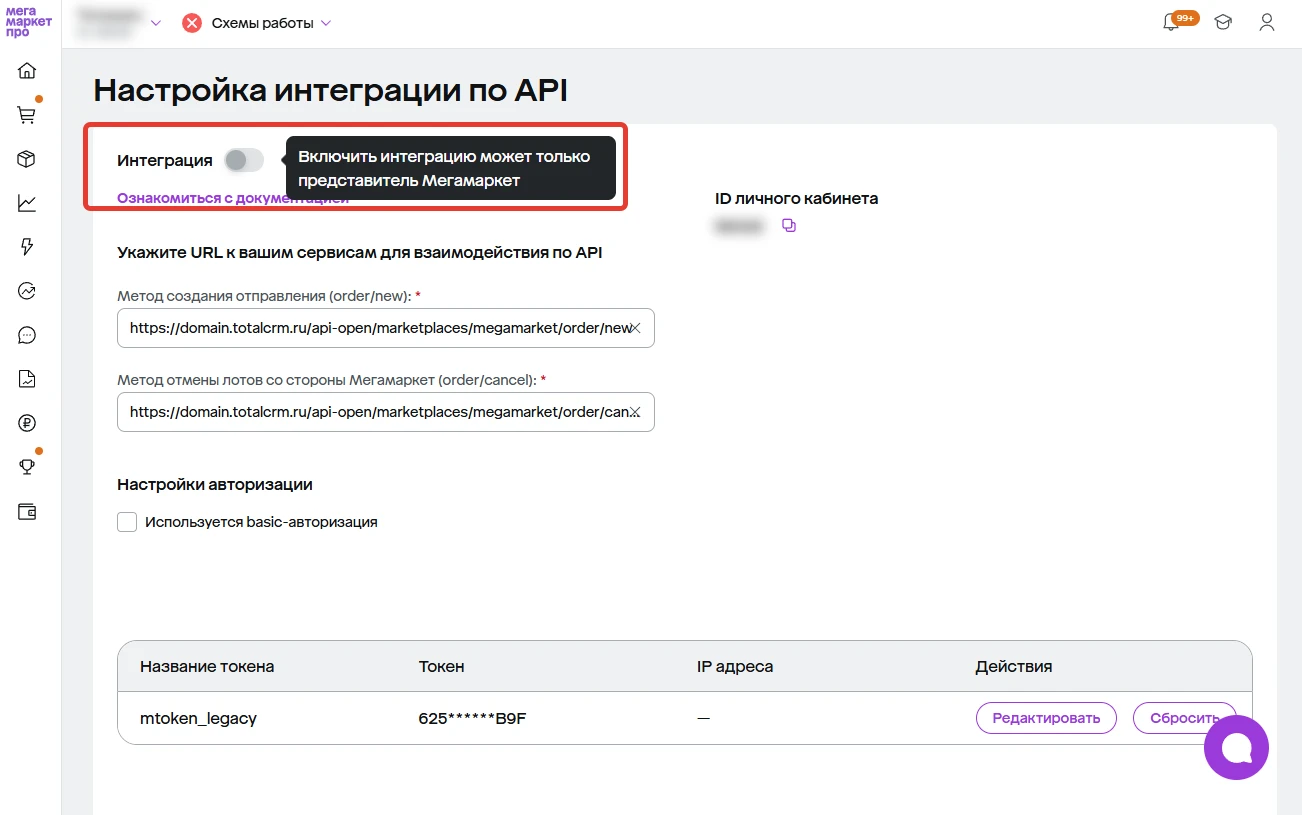This screenshot has height=815, width=1302.
Task: Open the chat bubble messages sidebar icon
Action: click(27, 335)
